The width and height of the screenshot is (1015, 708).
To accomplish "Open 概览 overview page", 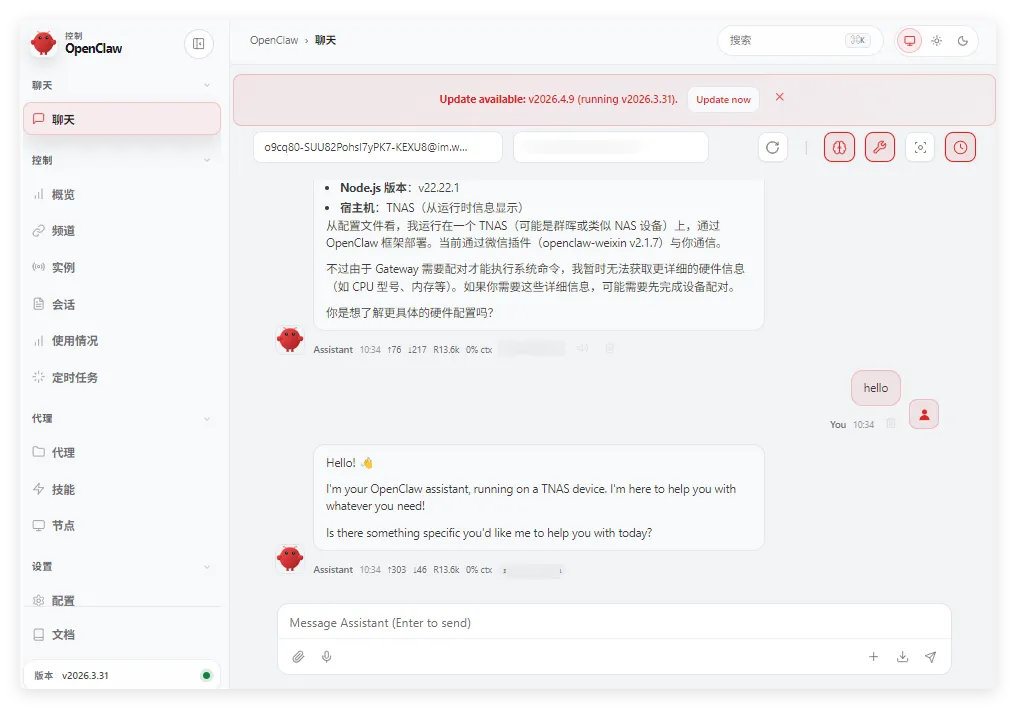I will (122, 194).
